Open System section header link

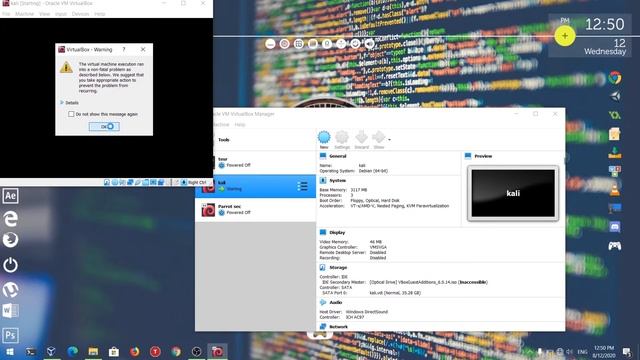click(338, 180)
